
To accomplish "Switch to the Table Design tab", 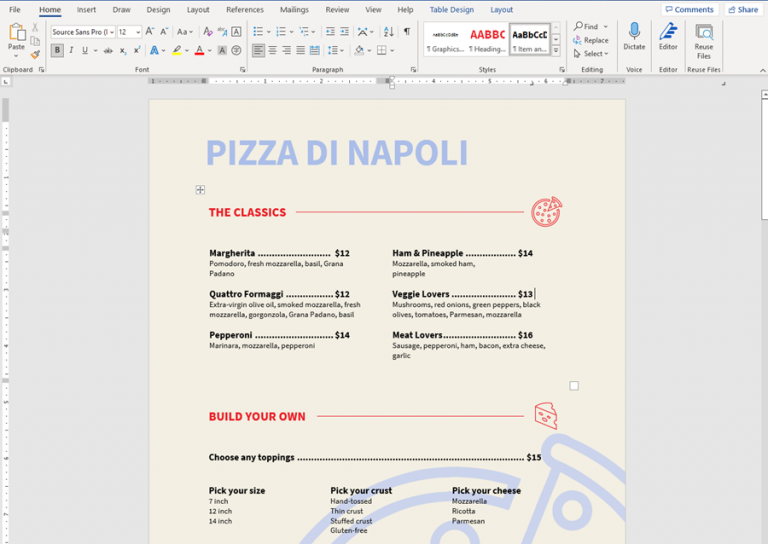I will tap(451, 10).
